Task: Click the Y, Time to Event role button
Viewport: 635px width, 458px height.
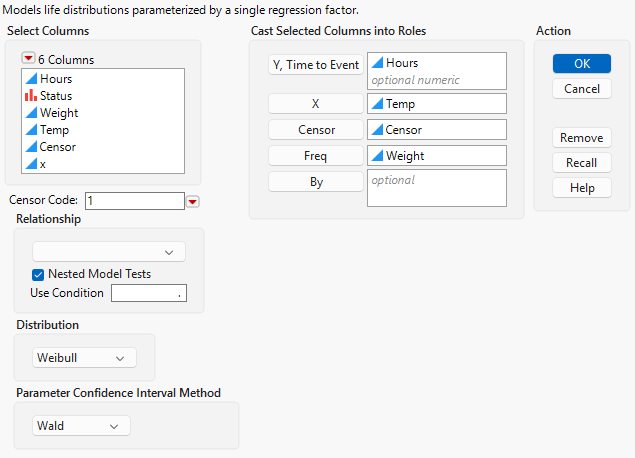Action: pyautogui.click(x=315, y=65)
